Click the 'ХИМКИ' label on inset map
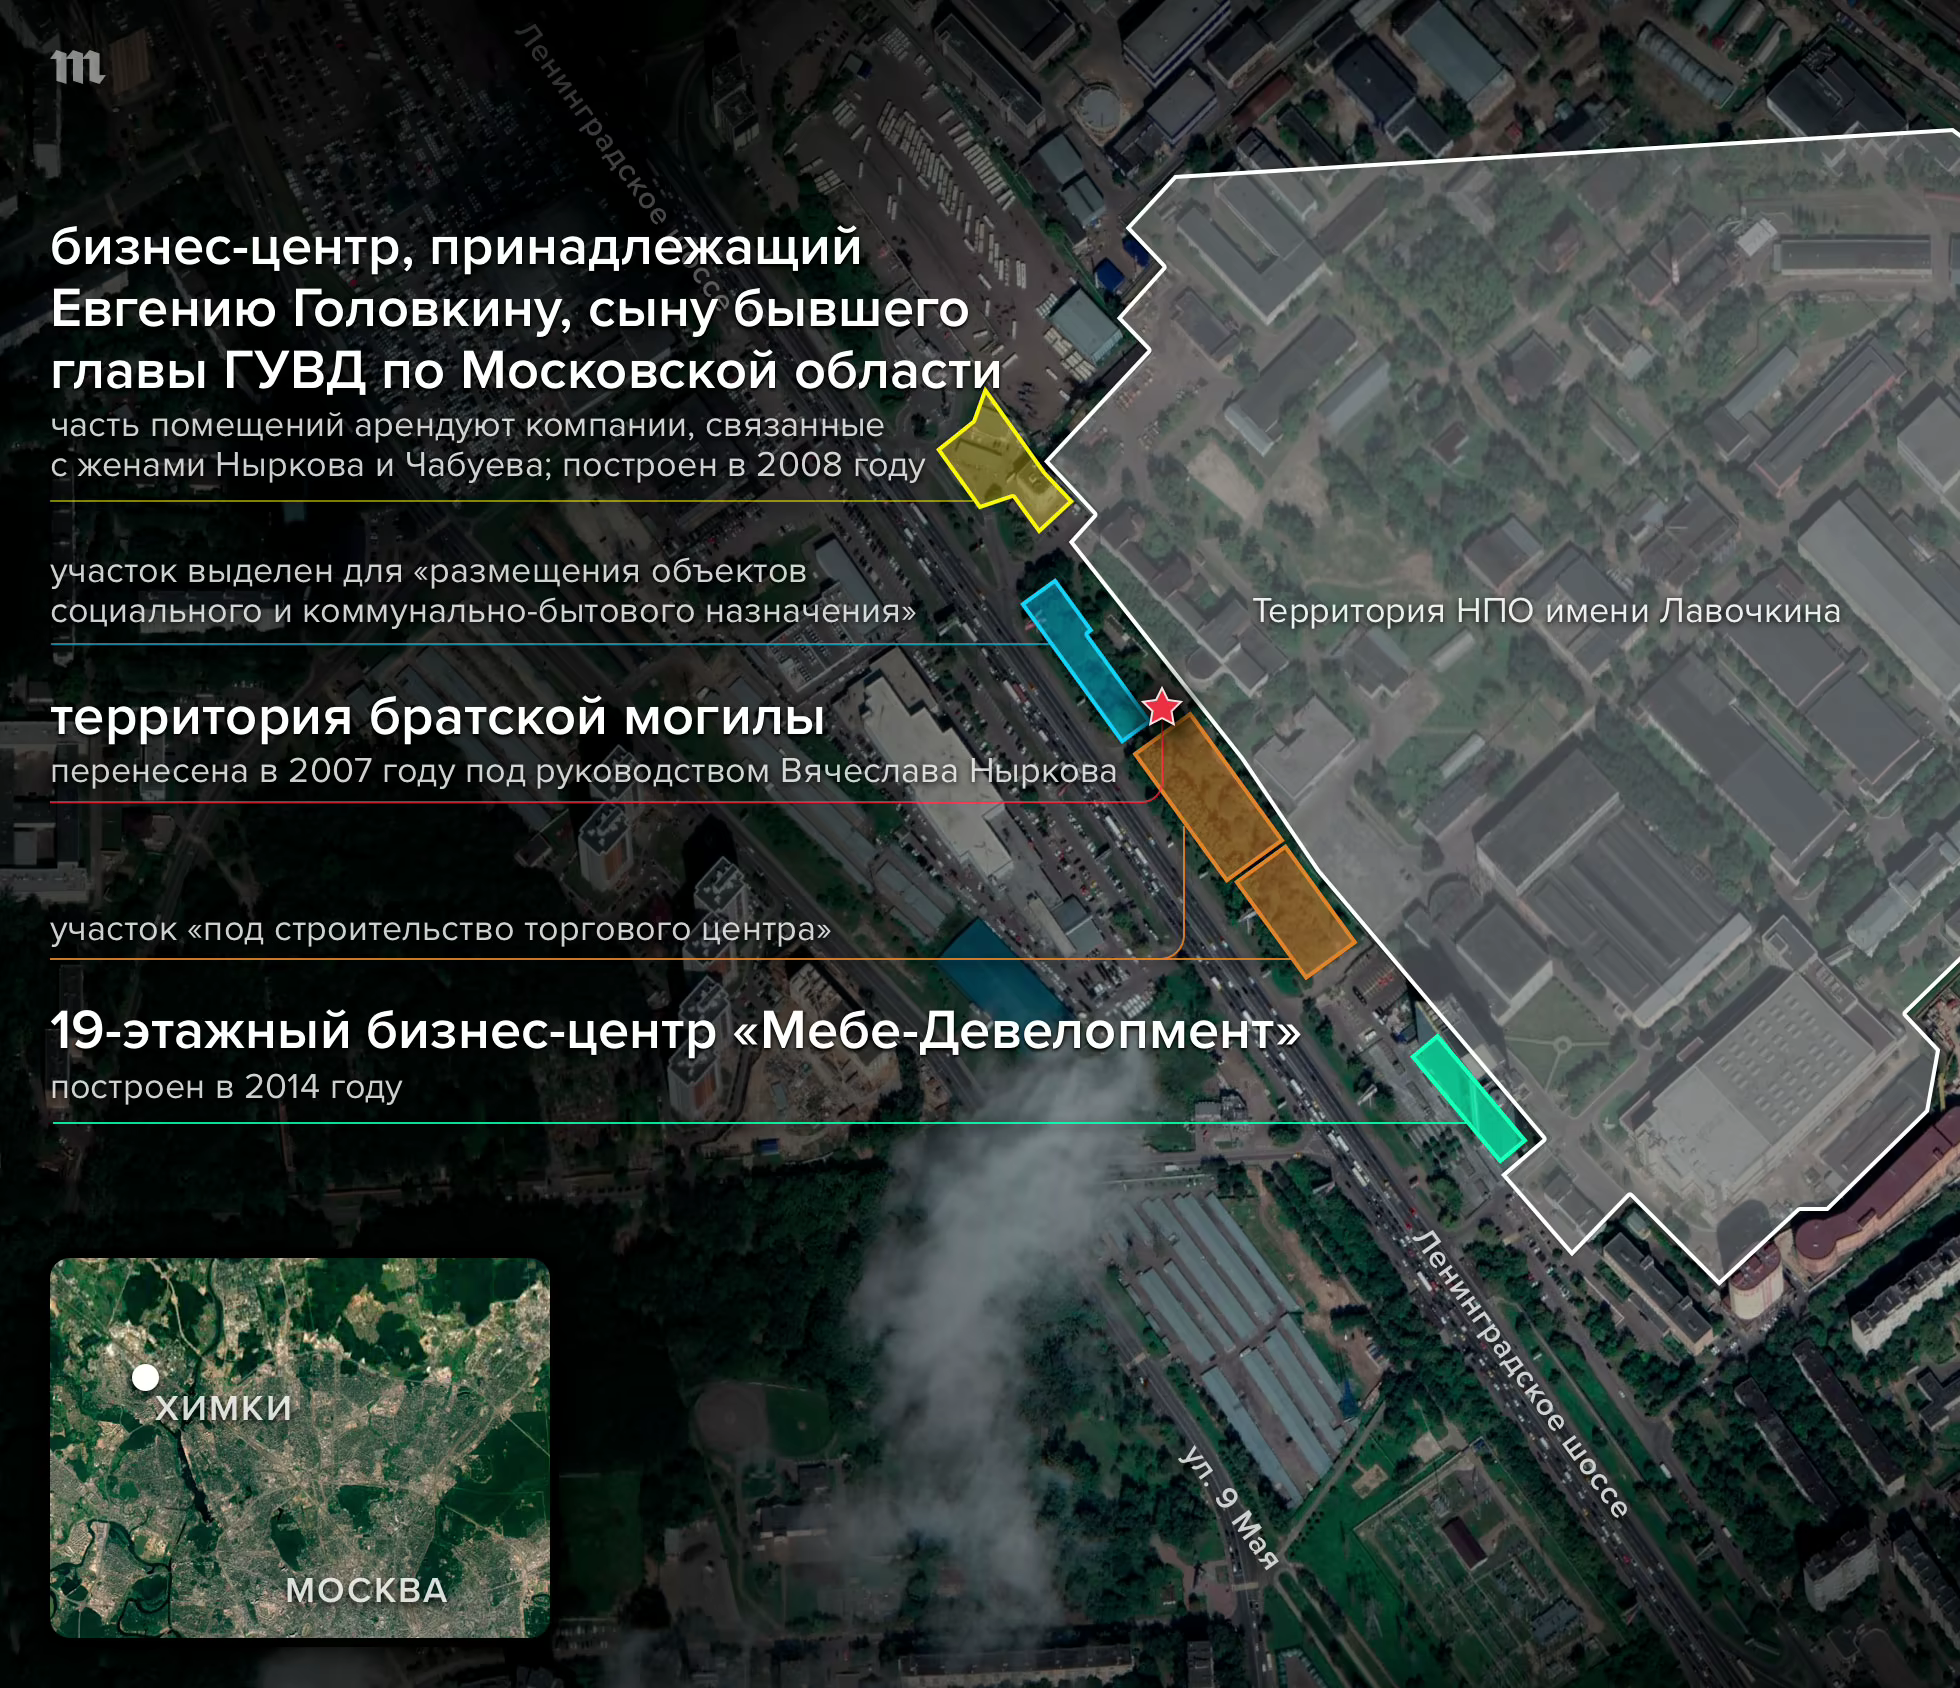This screenshot has height=1688, width=1960. pos(224,1408)
